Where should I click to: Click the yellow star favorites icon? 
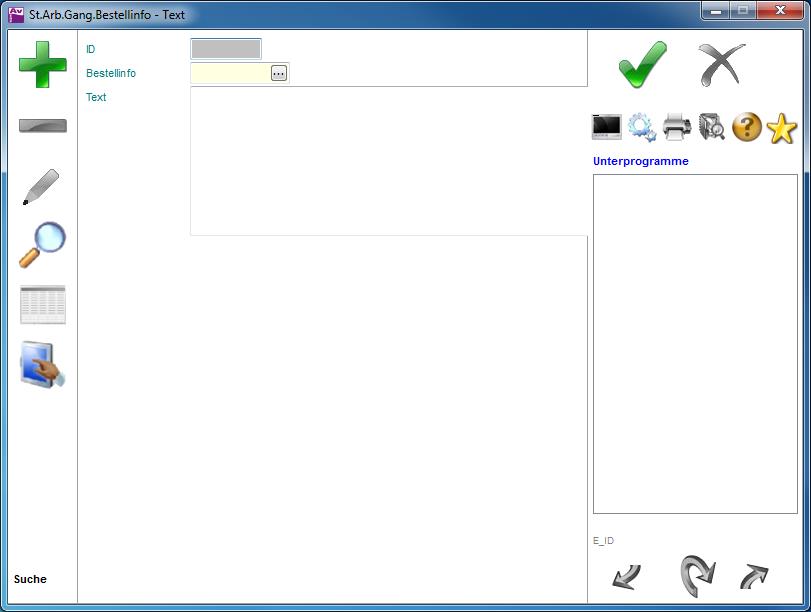click(x=781, y=128)
